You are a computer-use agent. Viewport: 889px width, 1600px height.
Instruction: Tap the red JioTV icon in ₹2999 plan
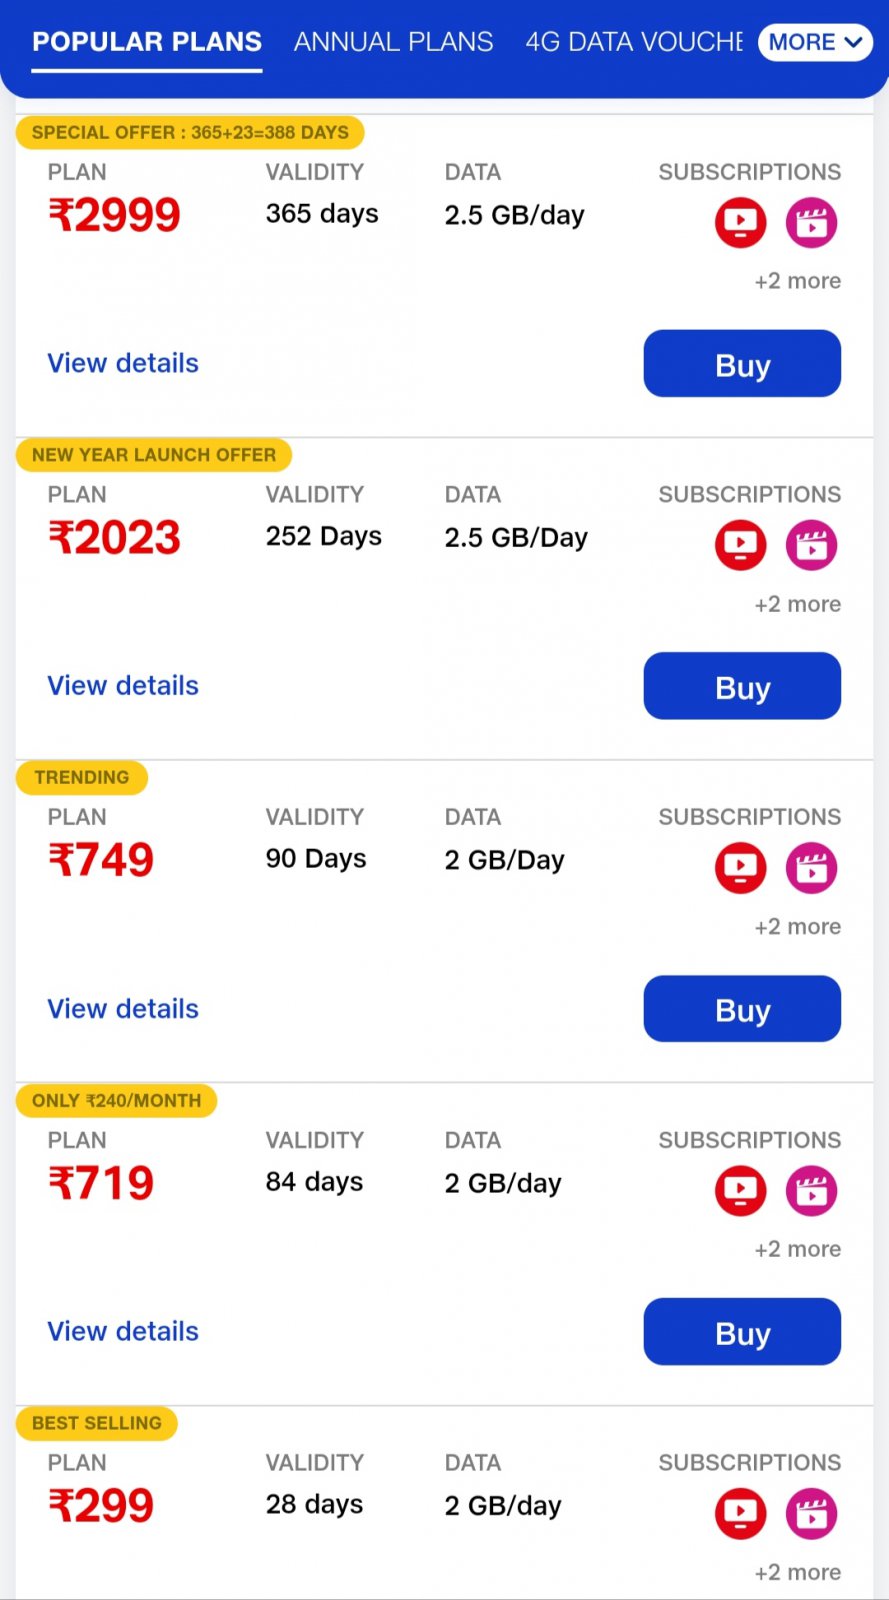[x=740, y=222]
